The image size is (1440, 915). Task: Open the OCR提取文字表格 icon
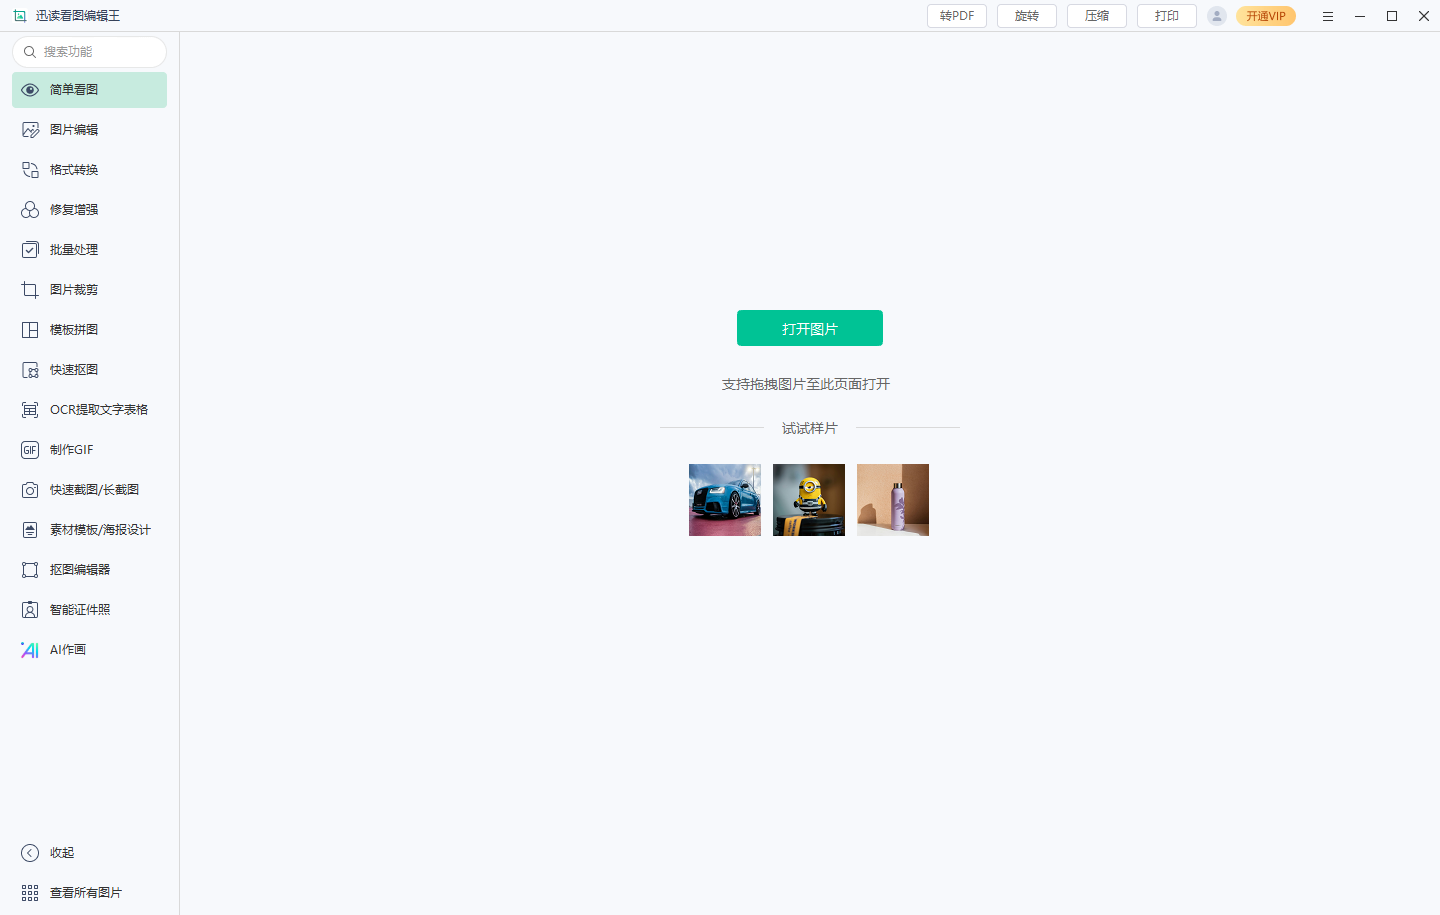click(30, 410)
